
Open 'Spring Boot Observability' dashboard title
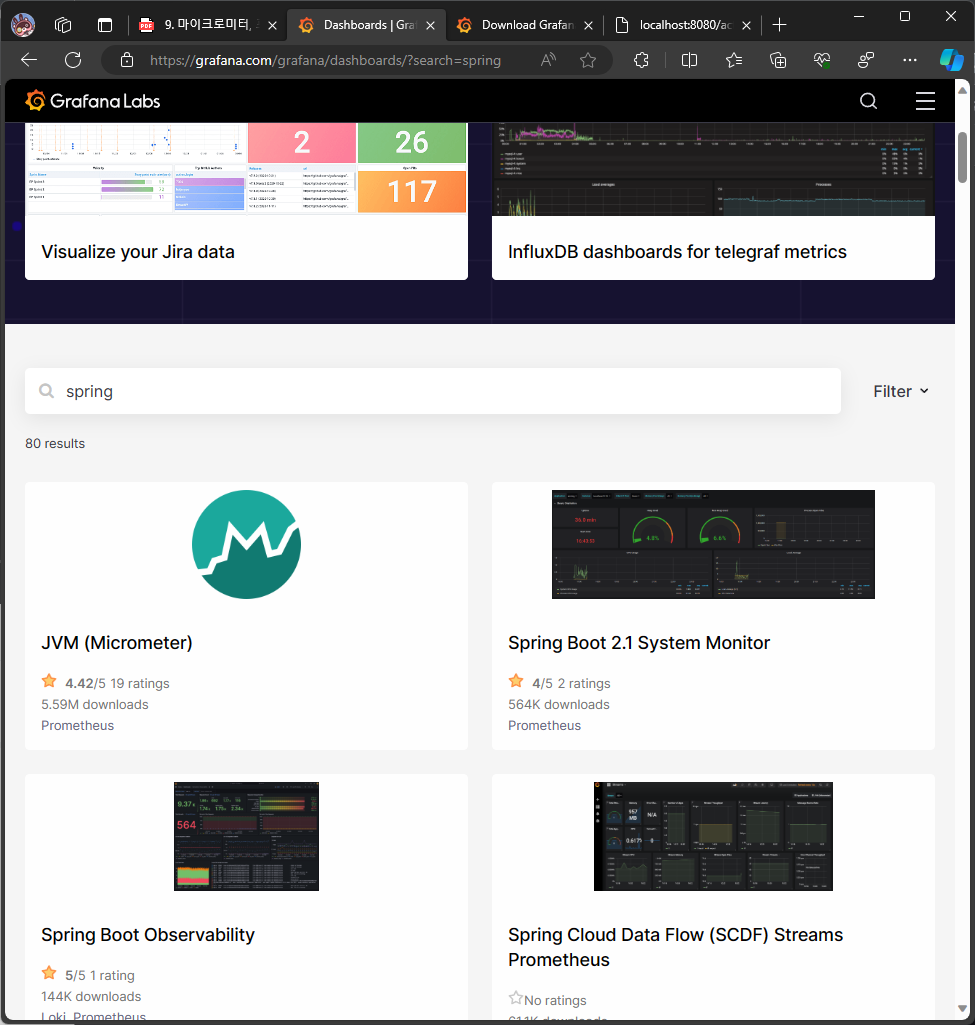pos(148,935)
